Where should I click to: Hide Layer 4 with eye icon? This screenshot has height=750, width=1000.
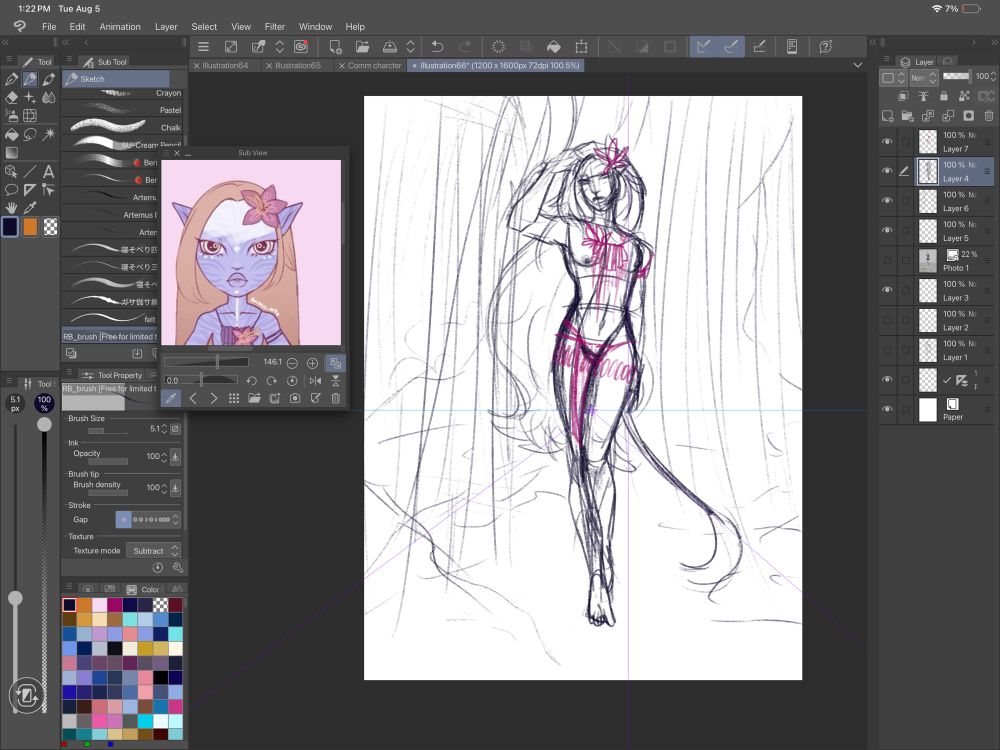pyautogui.click(x=887, y=171)
